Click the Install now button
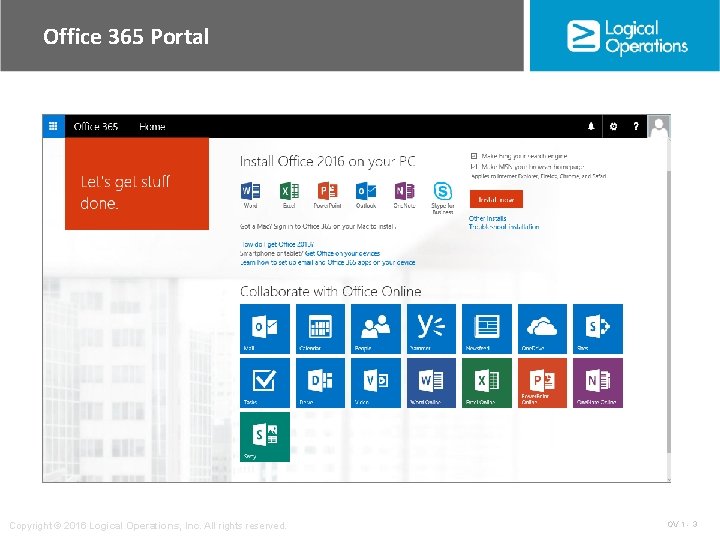This screenshot has height=540, width=720. pyautogui.click(x=496, y=200)
